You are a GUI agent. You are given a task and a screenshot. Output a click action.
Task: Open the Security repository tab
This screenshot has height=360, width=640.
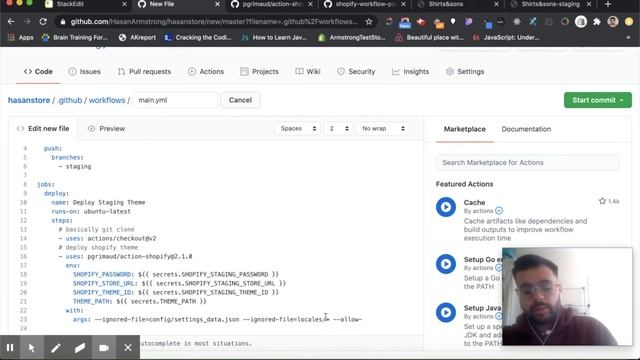coord(356,71)
